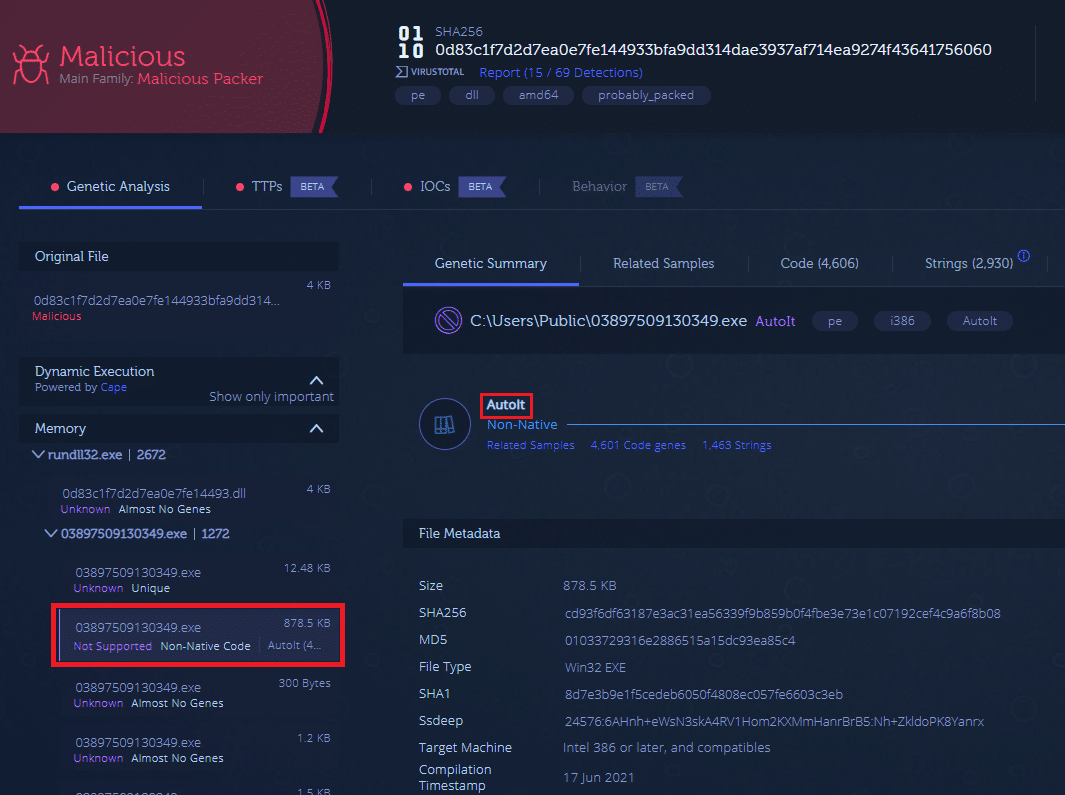Click the not-supported circle icon beside file path

pyautogui.click(x=448, y=320)
